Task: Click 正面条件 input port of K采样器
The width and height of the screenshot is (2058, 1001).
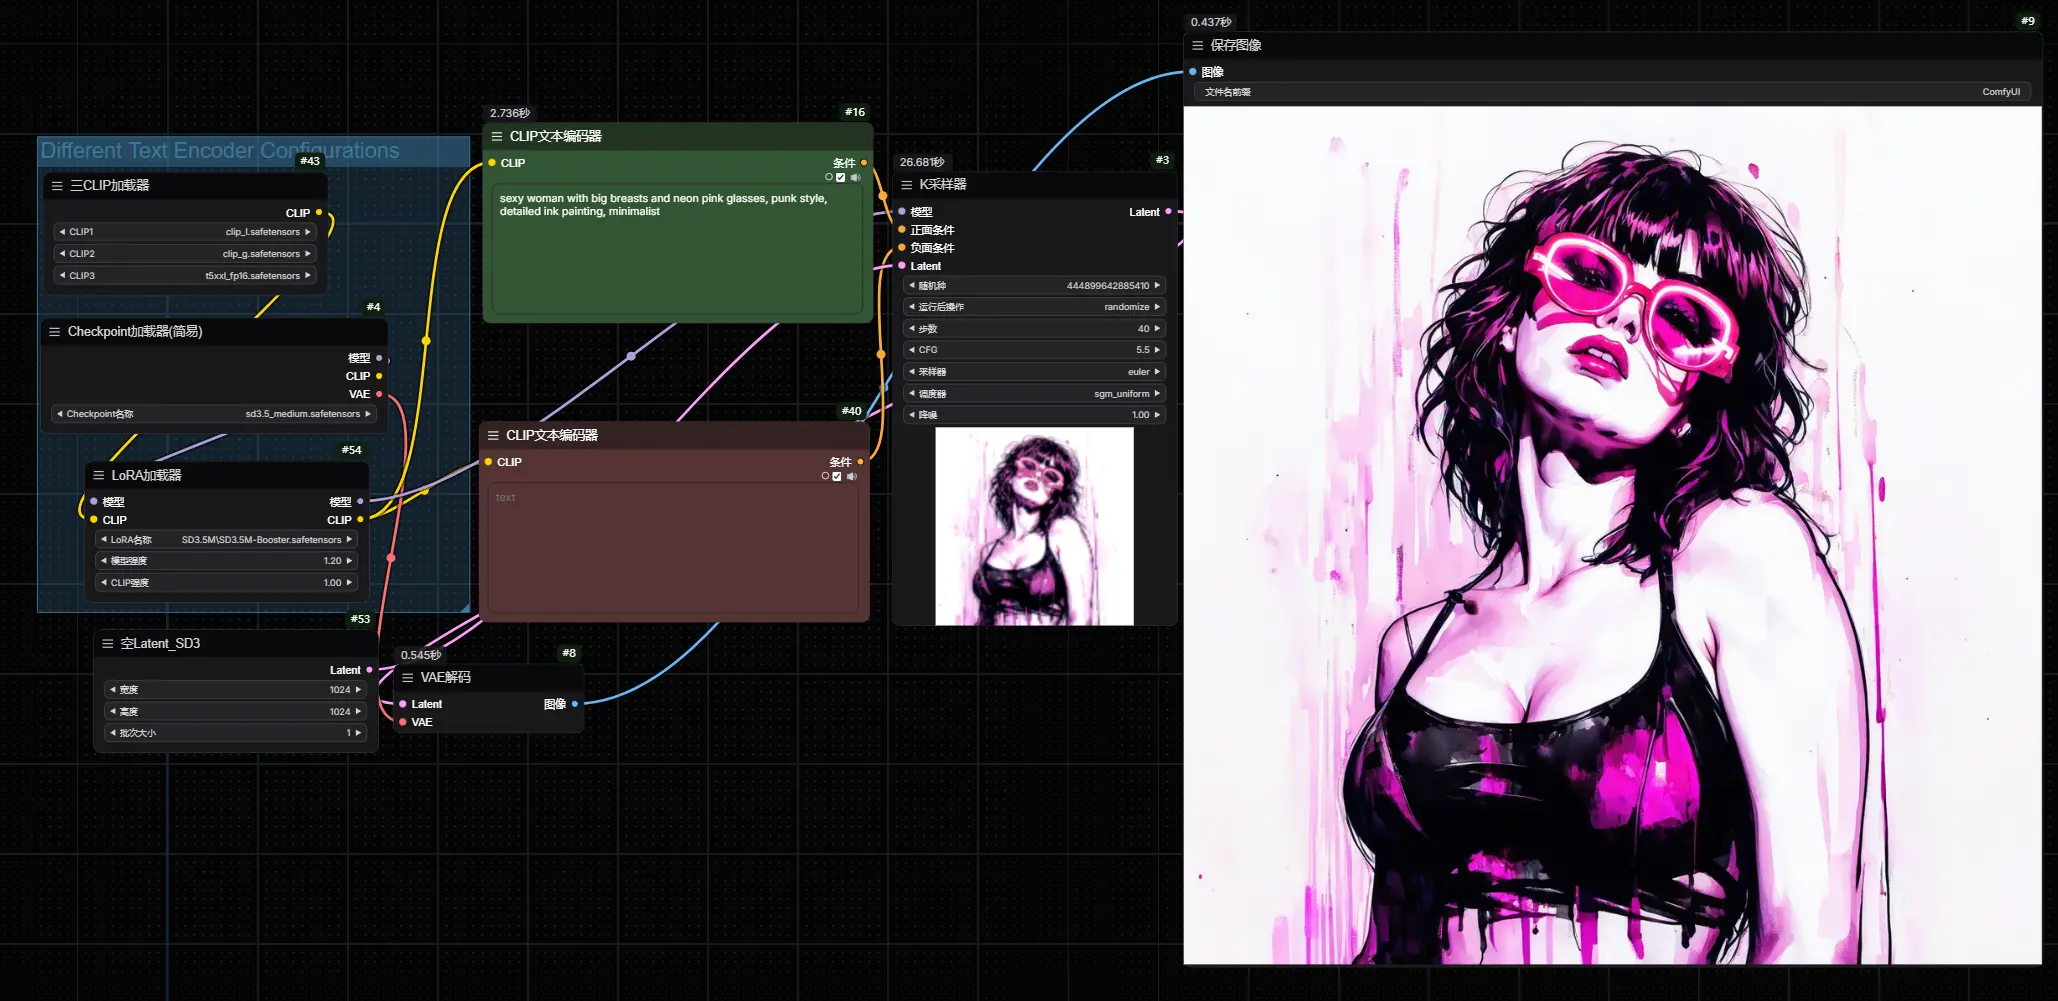Action: tap(902, 230)
